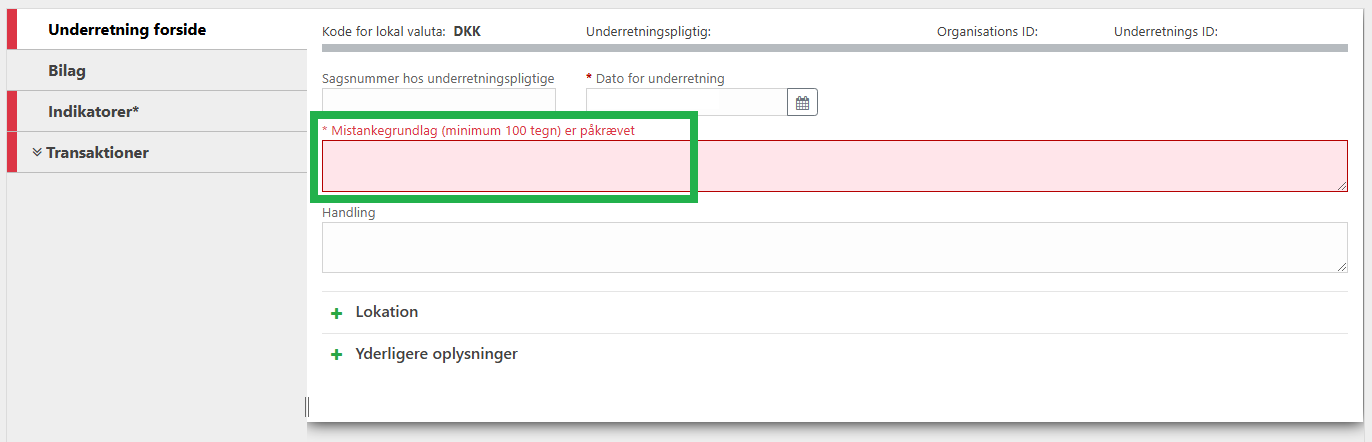
Task: Open the calendar date picker icon
Action: [802, 102]
